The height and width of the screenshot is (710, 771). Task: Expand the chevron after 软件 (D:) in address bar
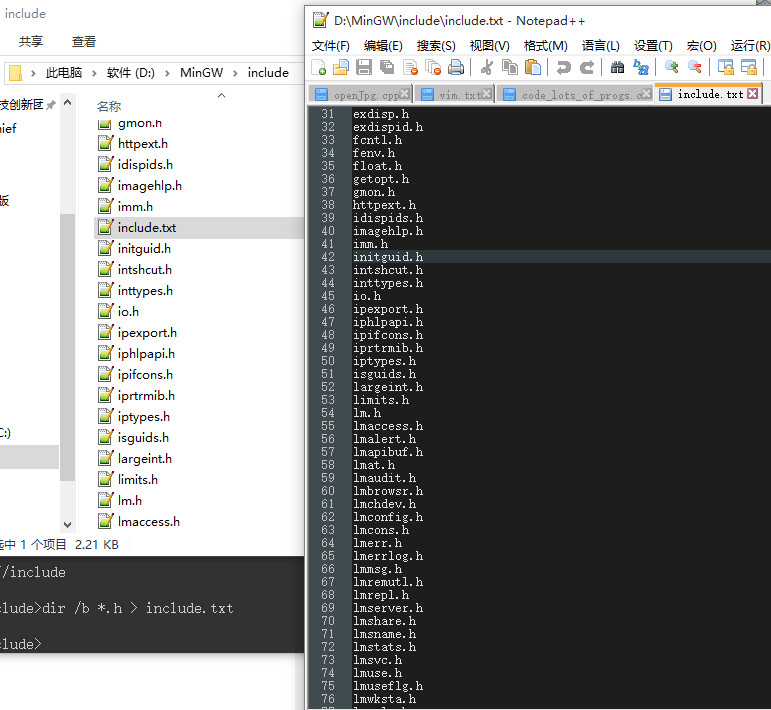(x=168, y=73)
